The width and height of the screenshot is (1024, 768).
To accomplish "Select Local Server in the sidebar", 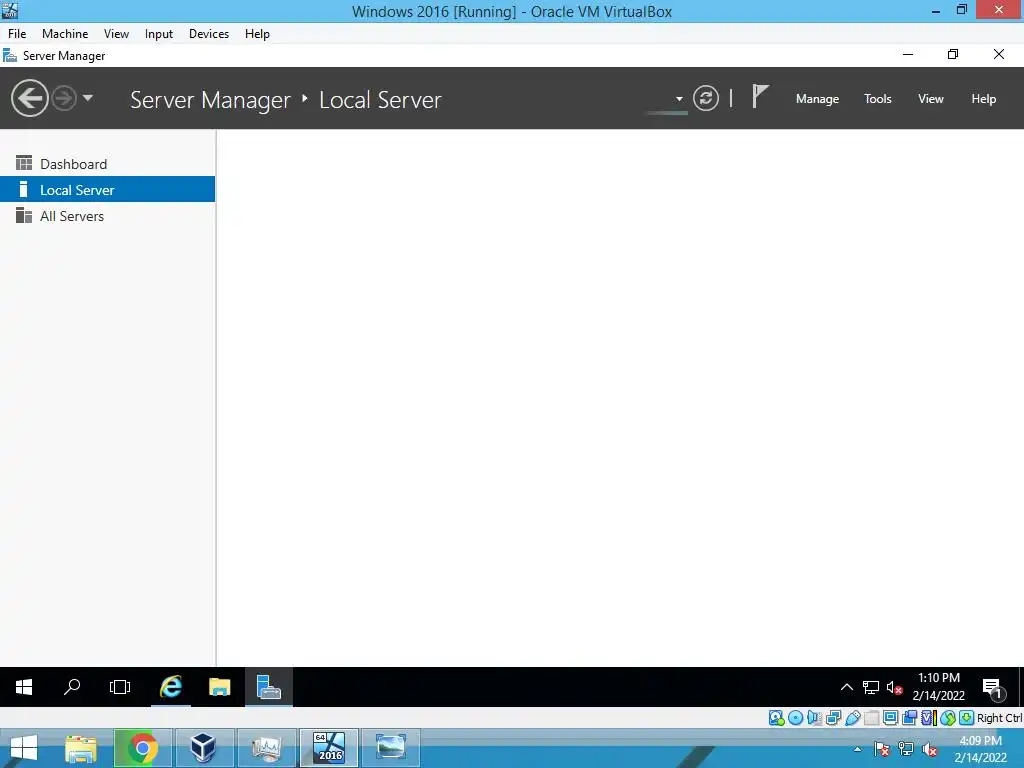I will pyautogui.click(x=108, y=189).
